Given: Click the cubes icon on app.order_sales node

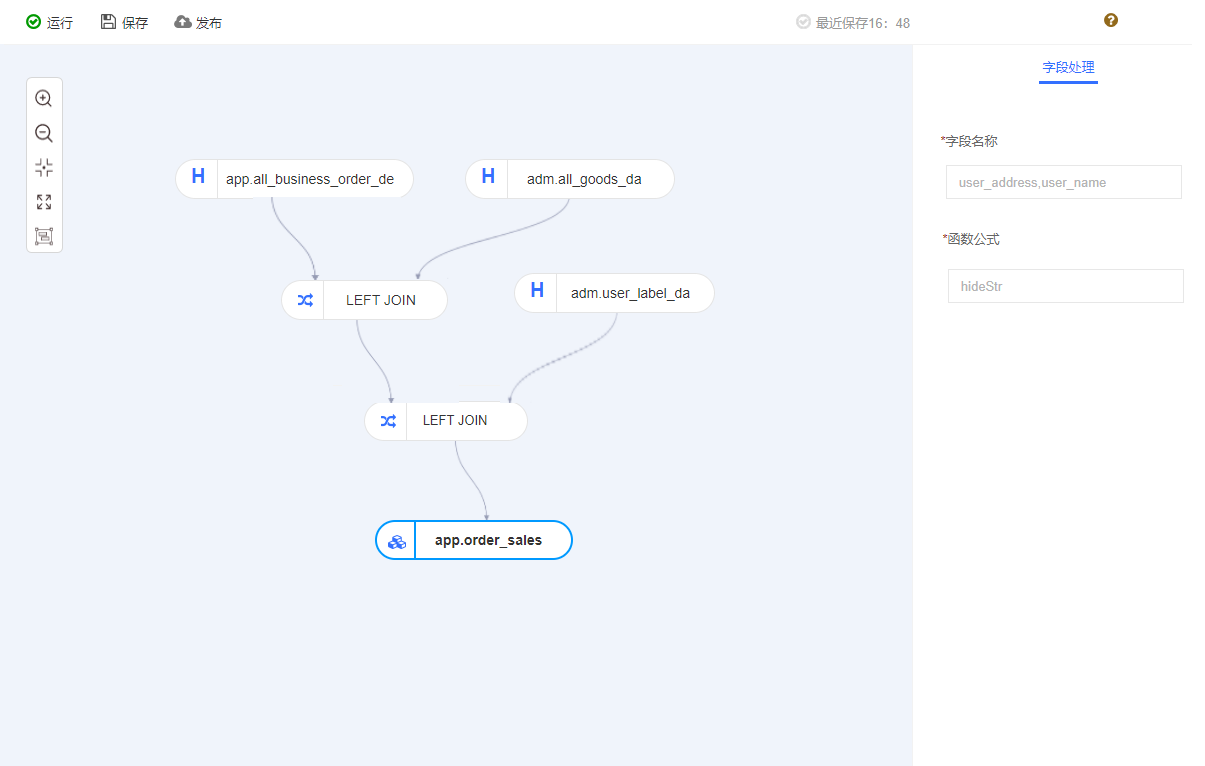Looking at the screenshot, I should (x=396, y=541).
